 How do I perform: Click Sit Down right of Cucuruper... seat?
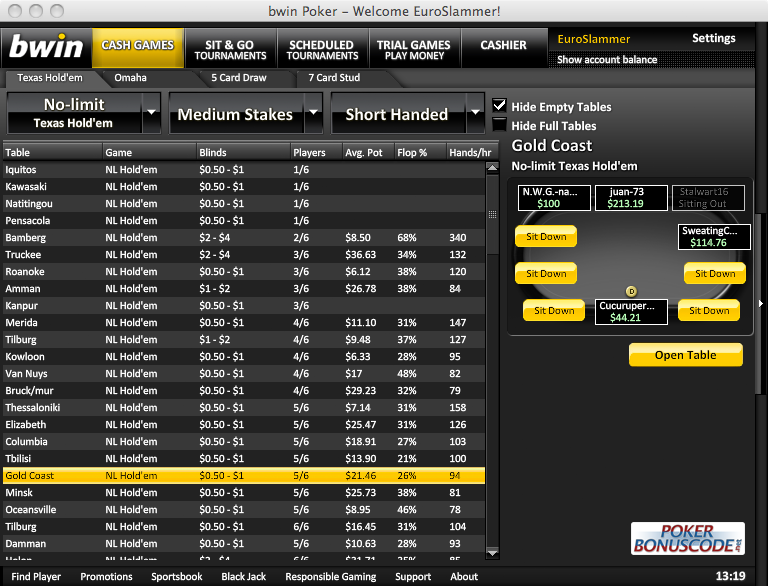709,310
